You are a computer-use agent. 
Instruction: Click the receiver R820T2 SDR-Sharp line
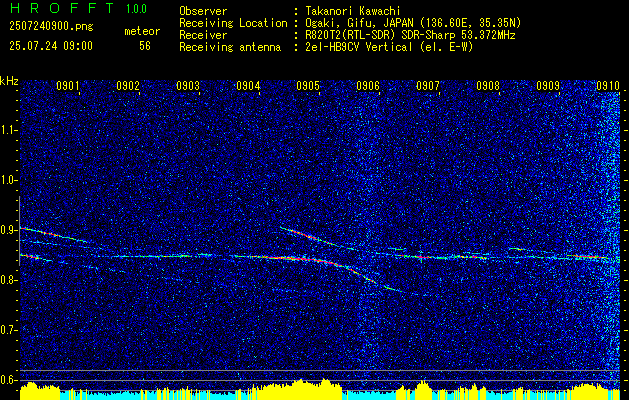click(410, 35)
